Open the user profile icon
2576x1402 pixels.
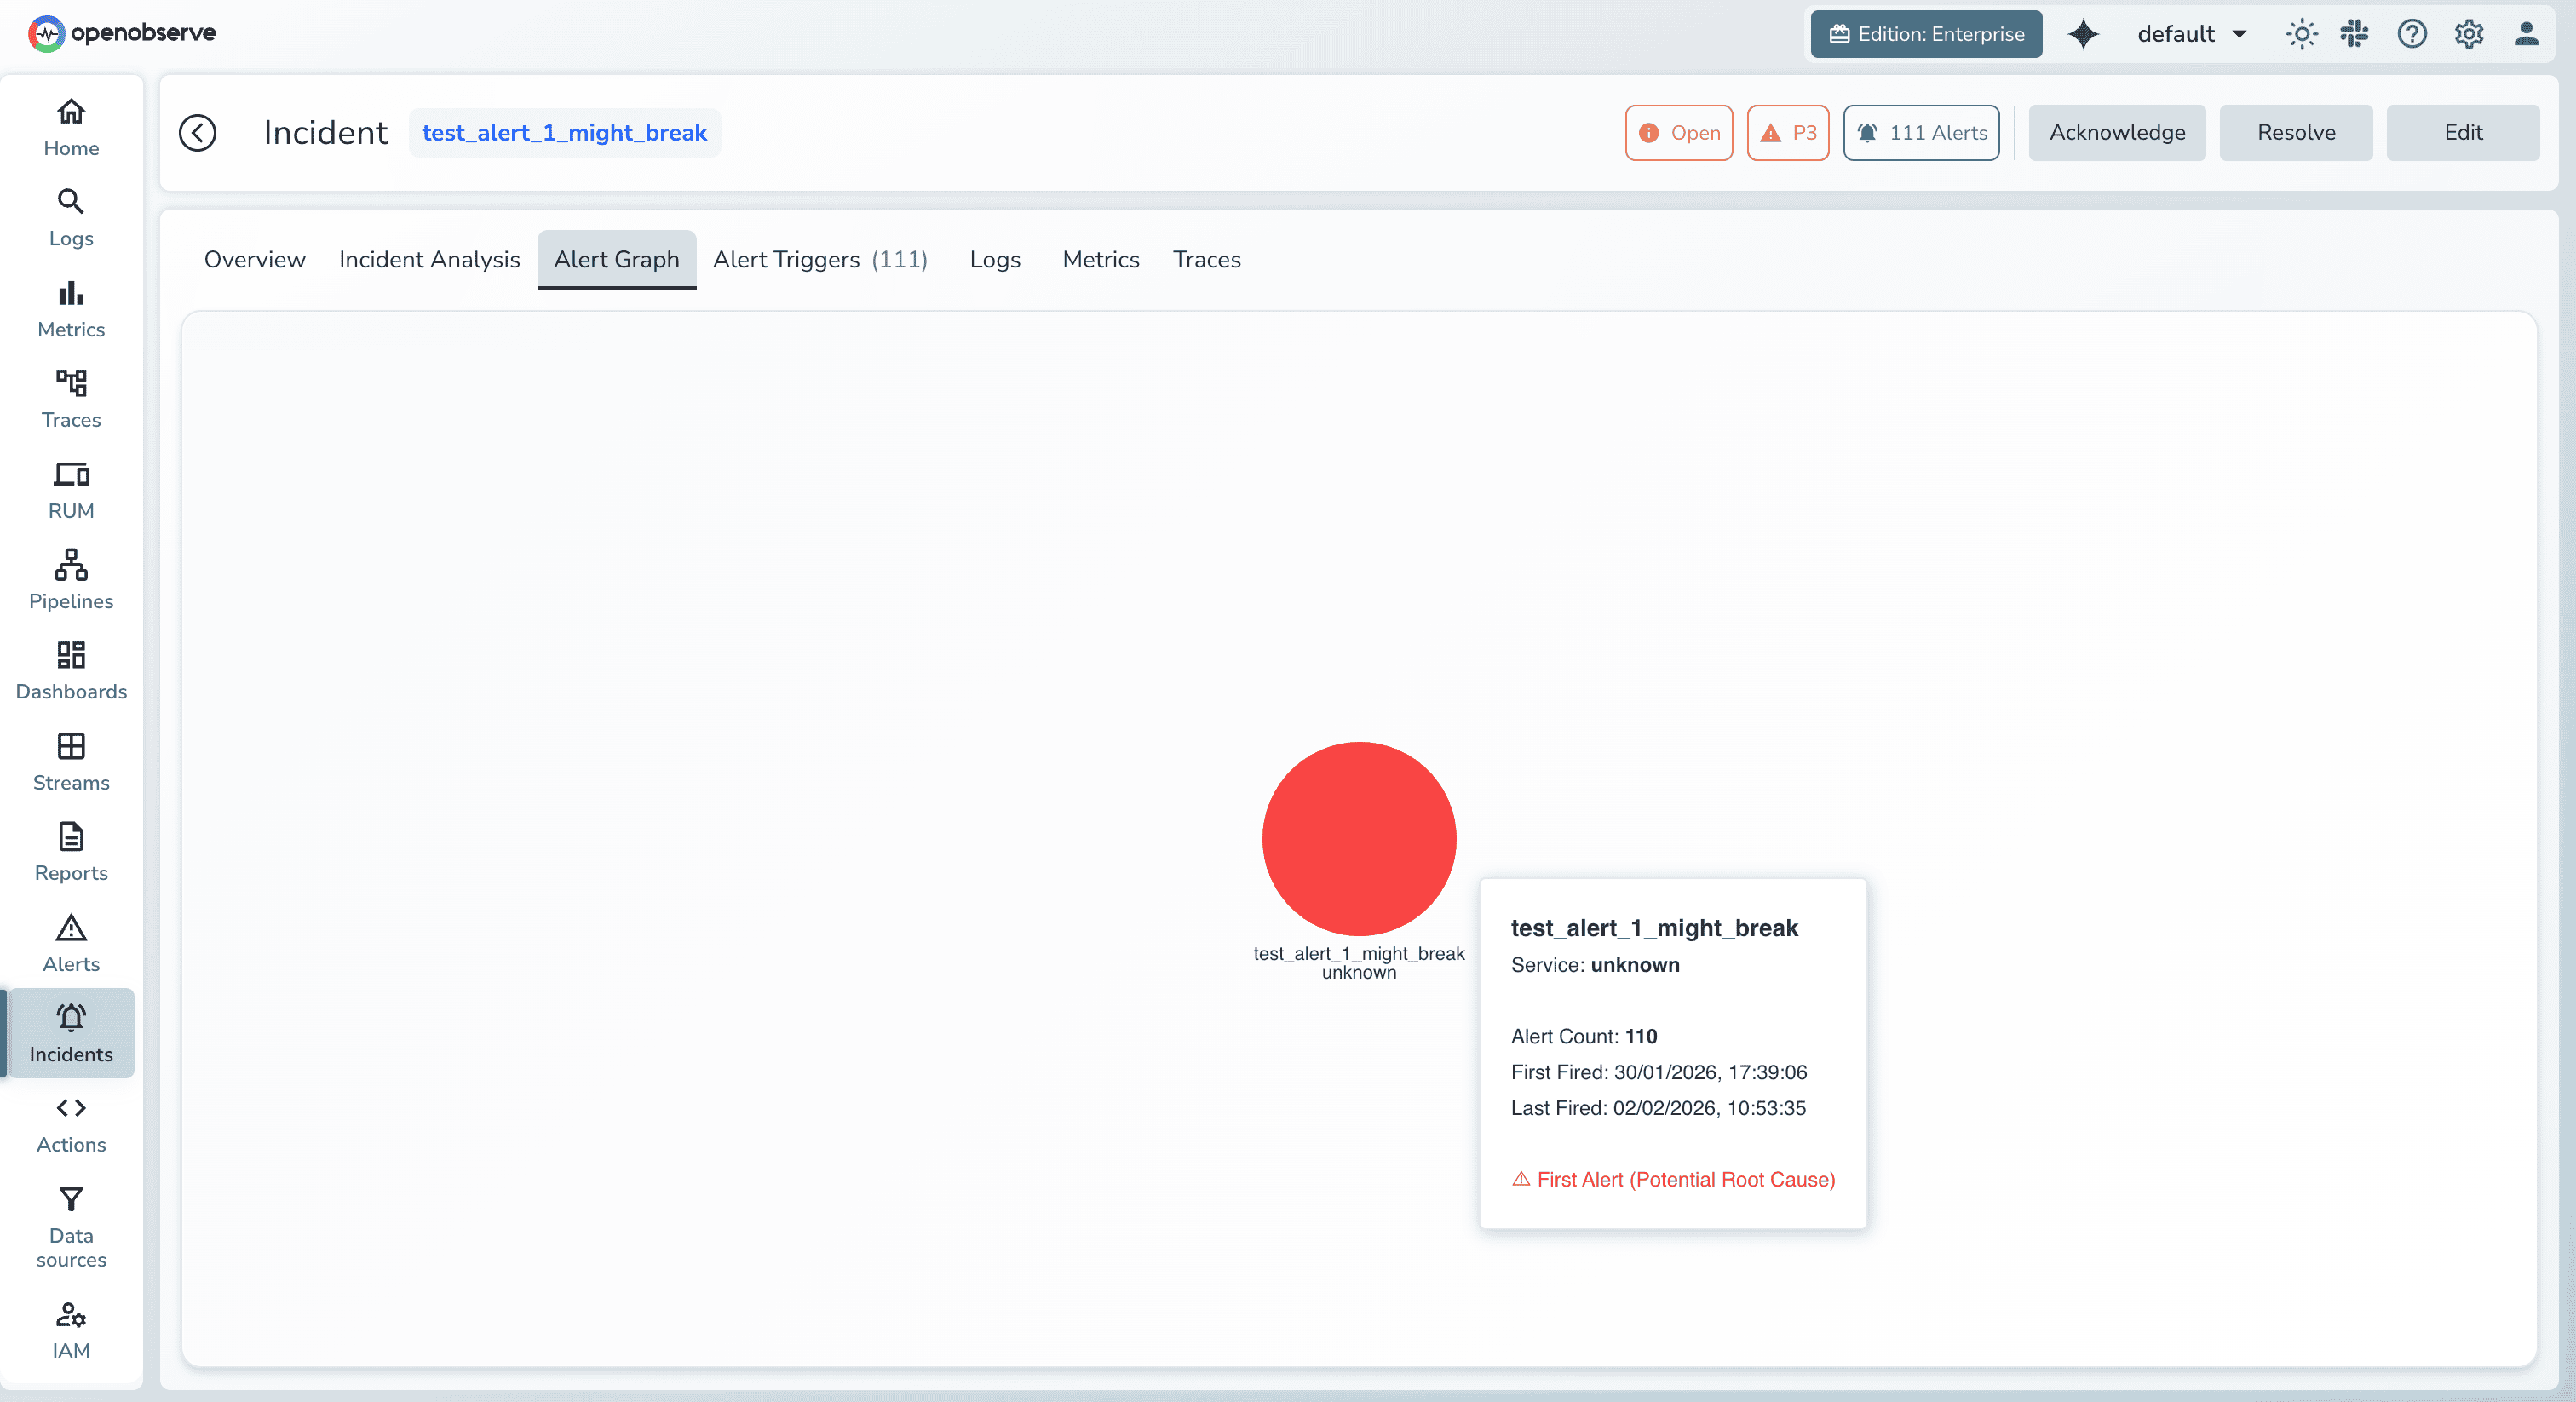2526,33
